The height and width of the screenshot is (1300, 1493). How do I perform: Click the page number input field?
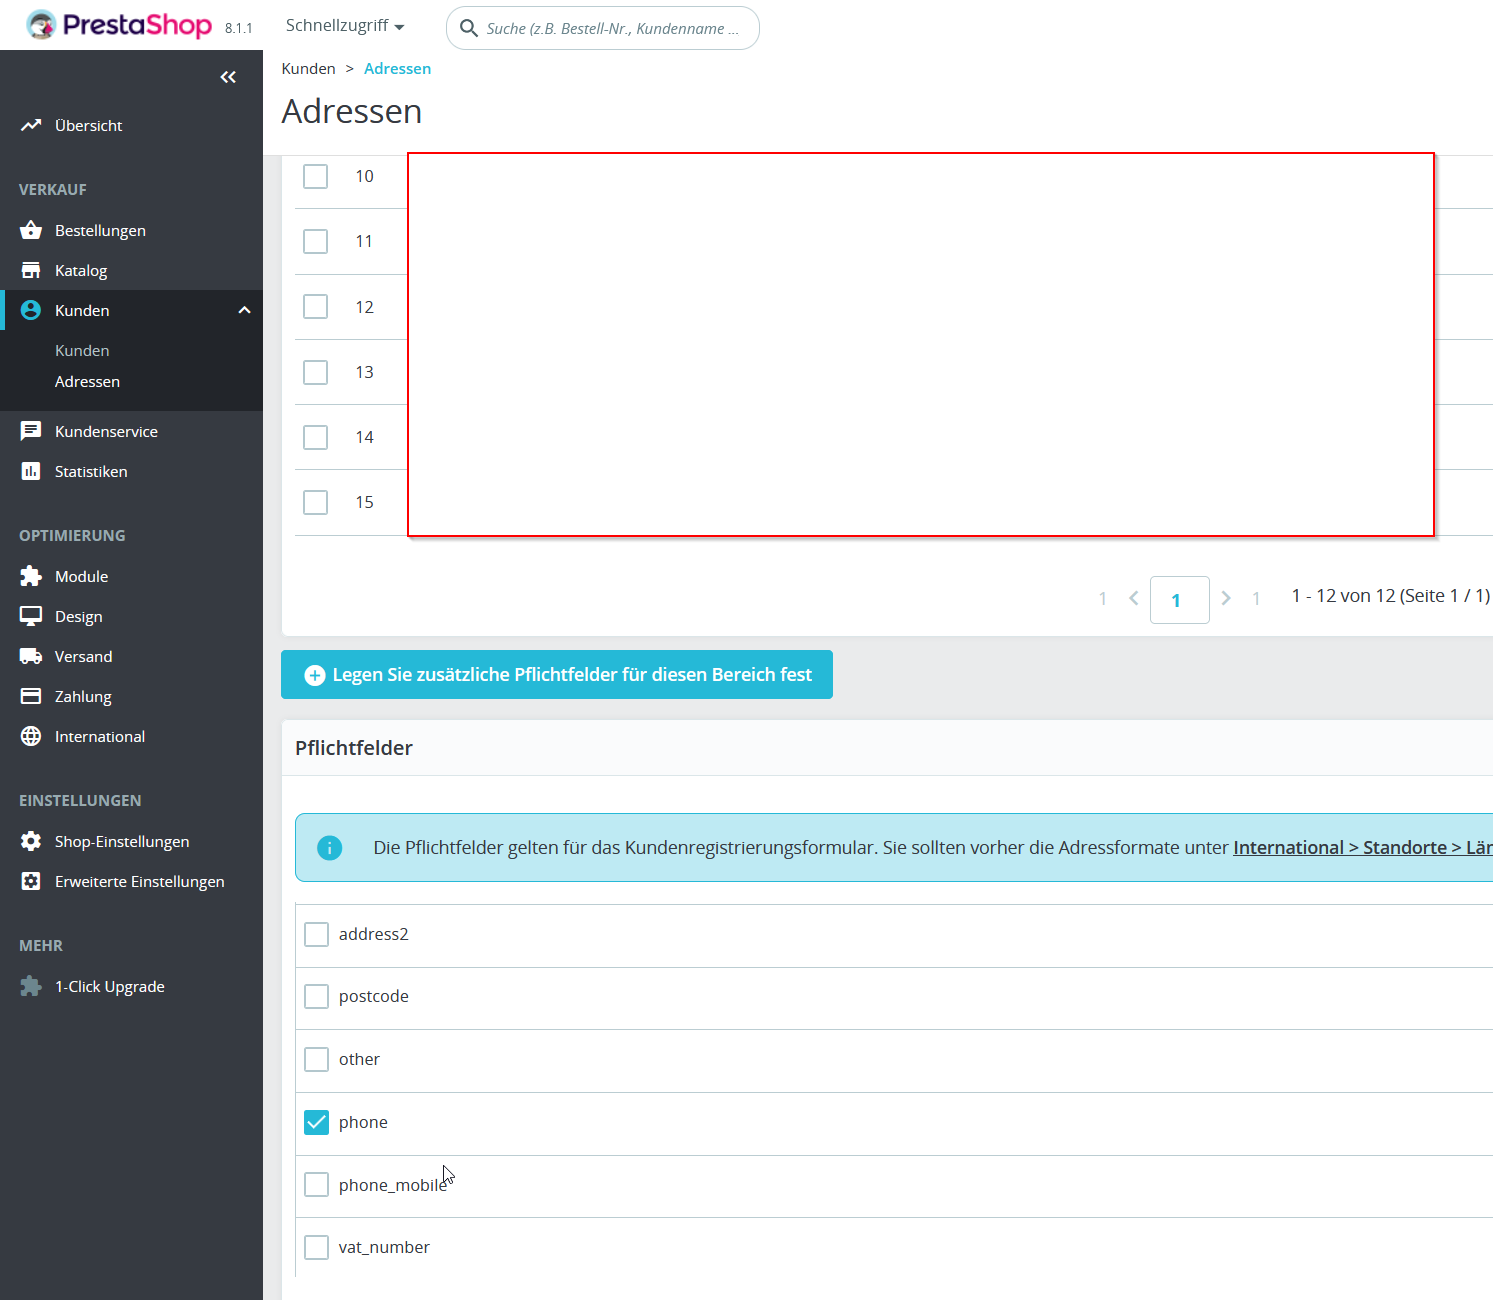1180,600
